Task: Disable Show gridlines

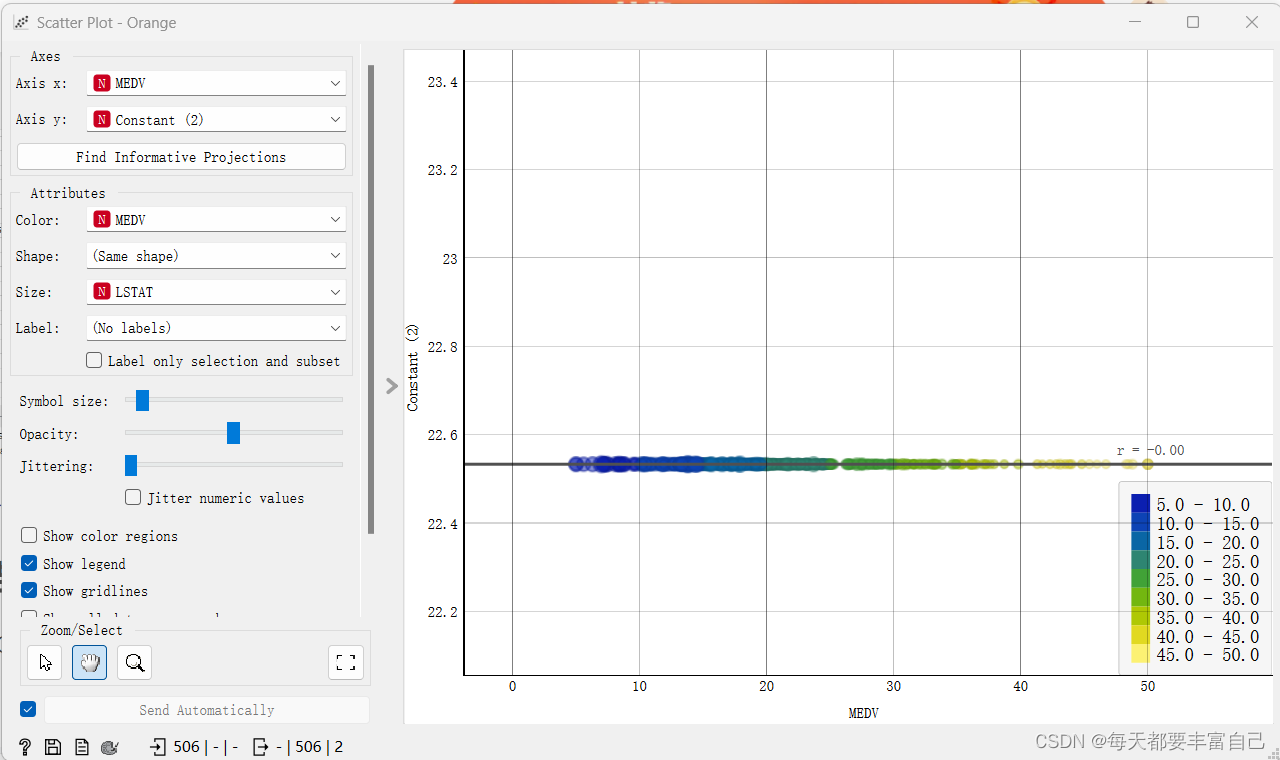Action: click(29, 591)
